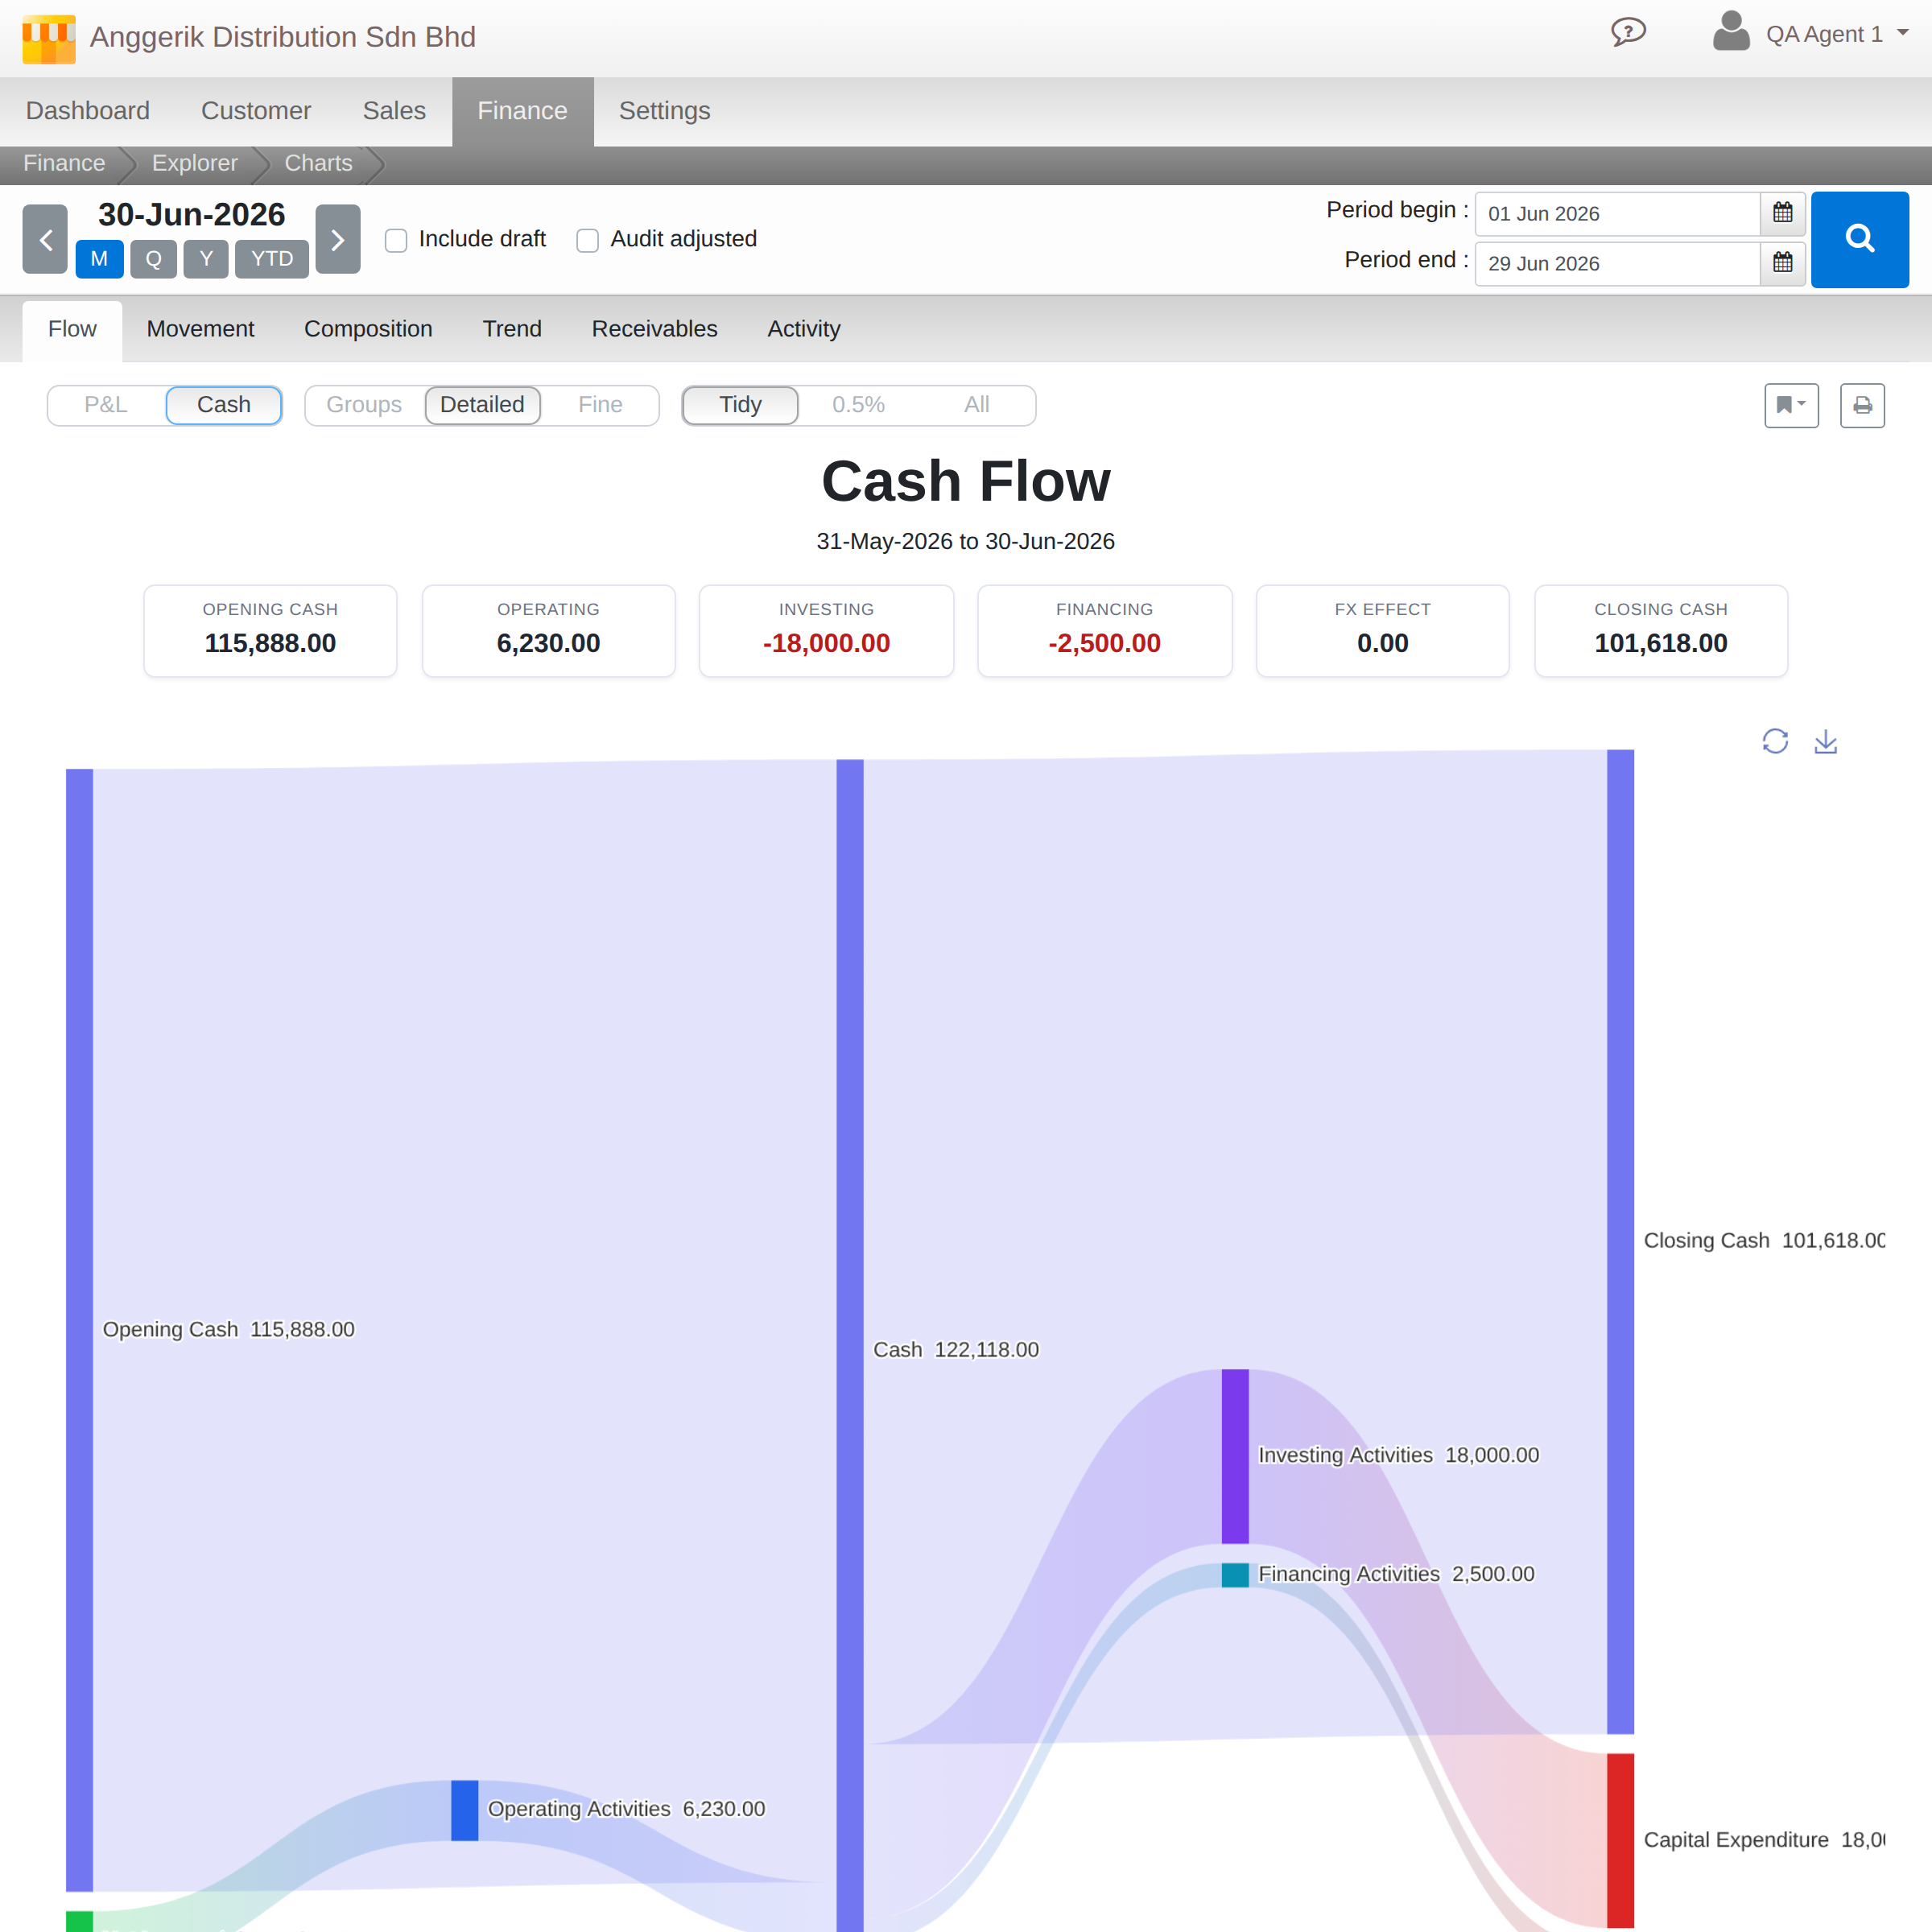Switch to the Activity tab
1932x1932 pixels.
(803, 329)
